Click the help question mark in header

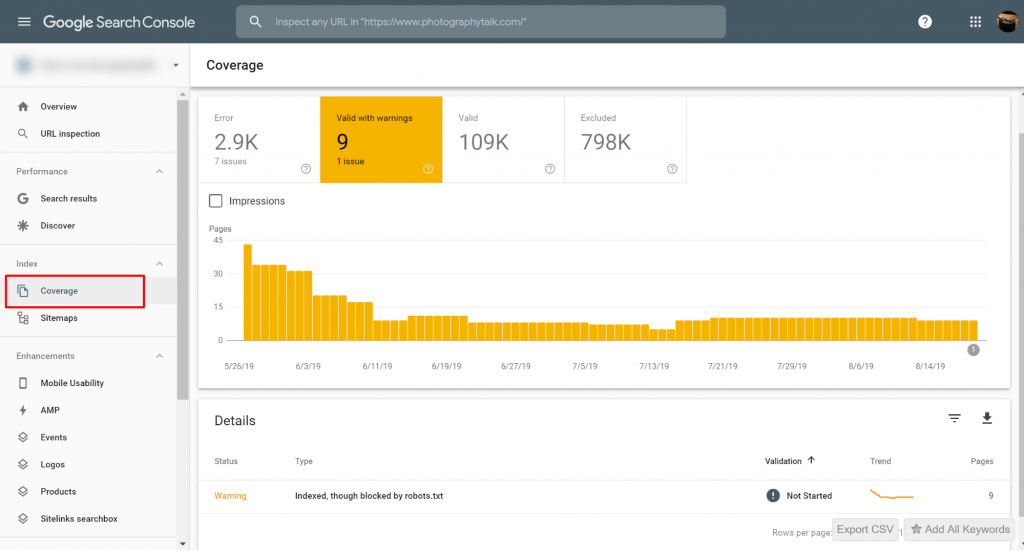click(x=925, y=22)
